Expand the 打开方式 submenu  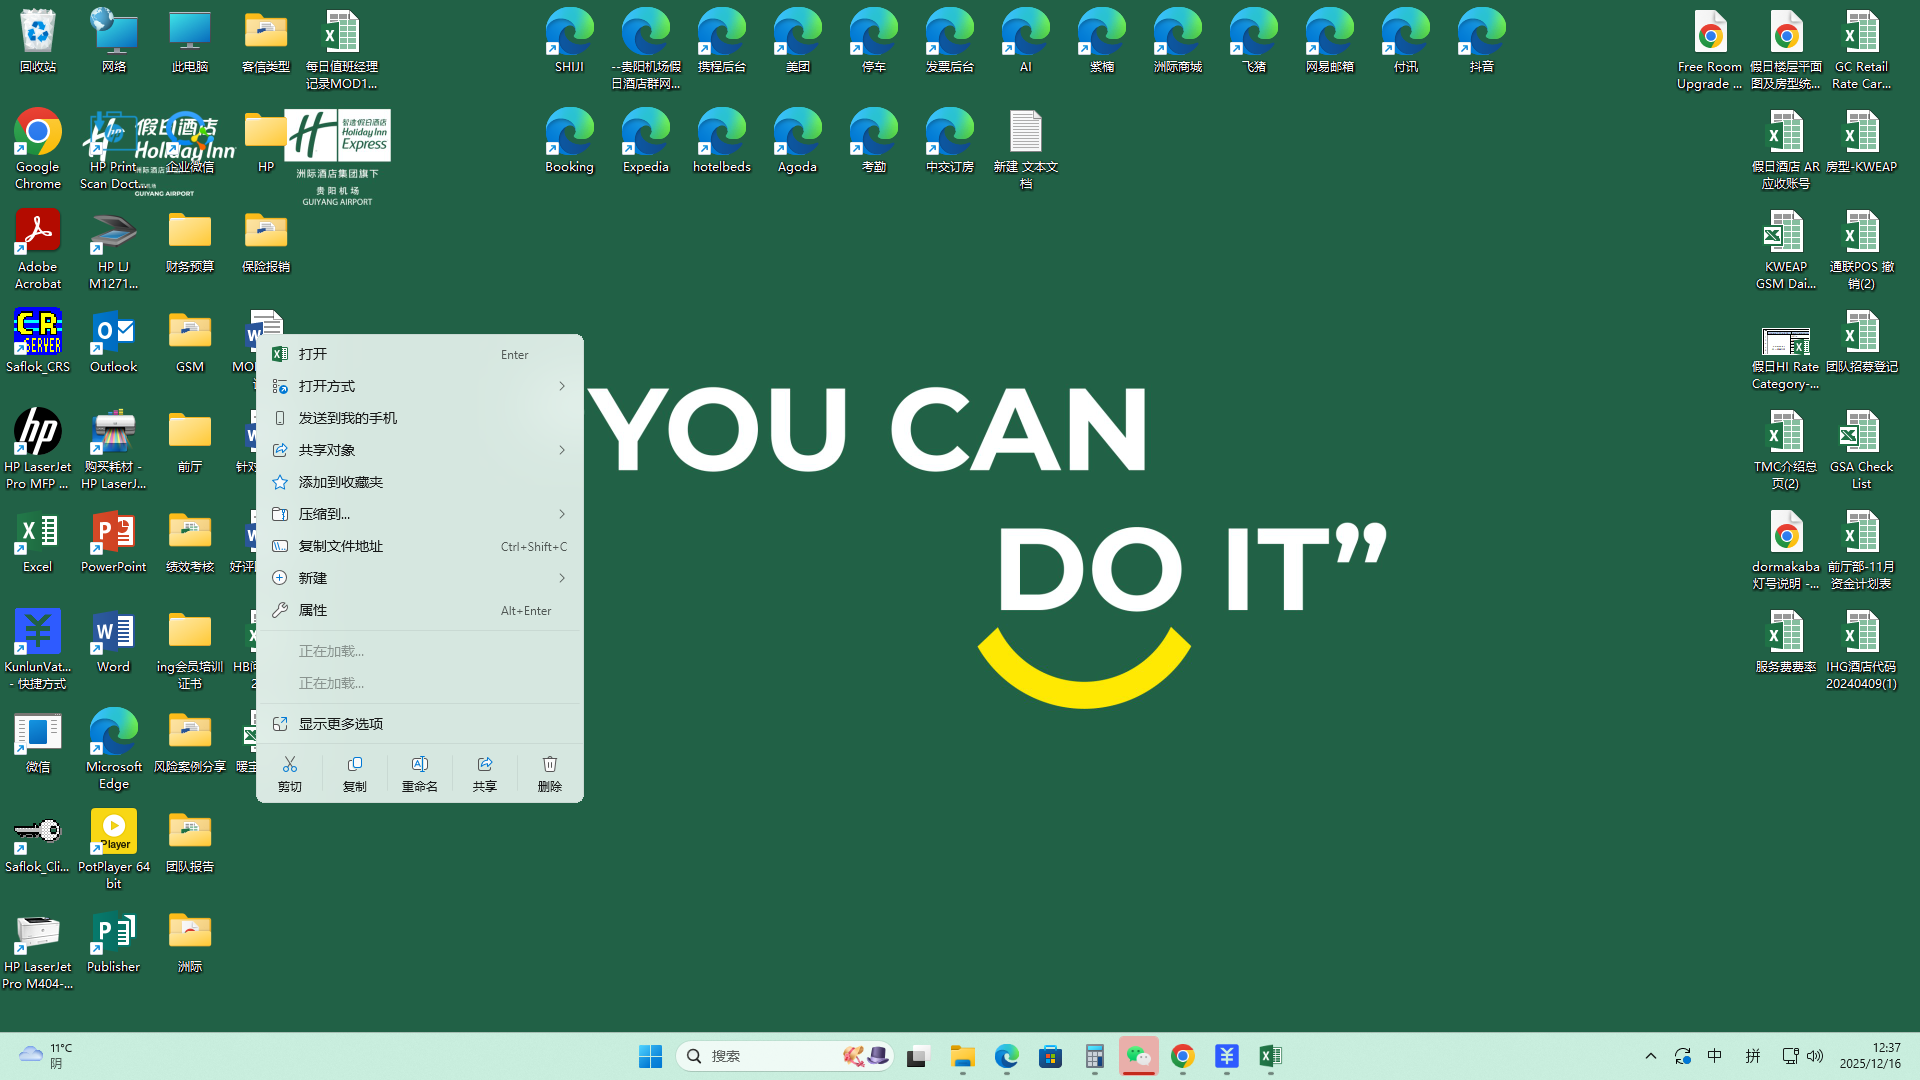coord(420,386)
